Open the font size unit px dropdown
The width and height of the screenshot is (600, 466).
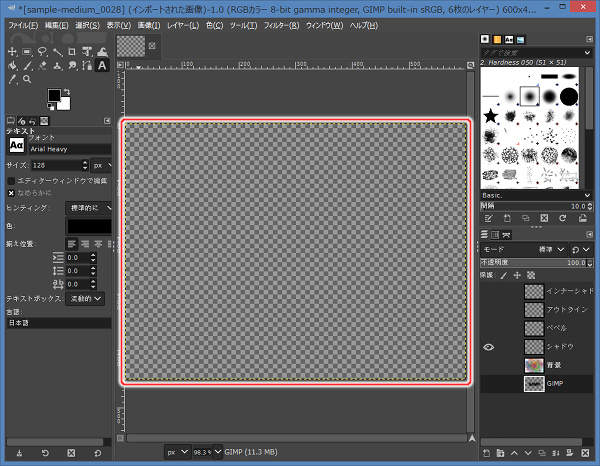[101, 164]
